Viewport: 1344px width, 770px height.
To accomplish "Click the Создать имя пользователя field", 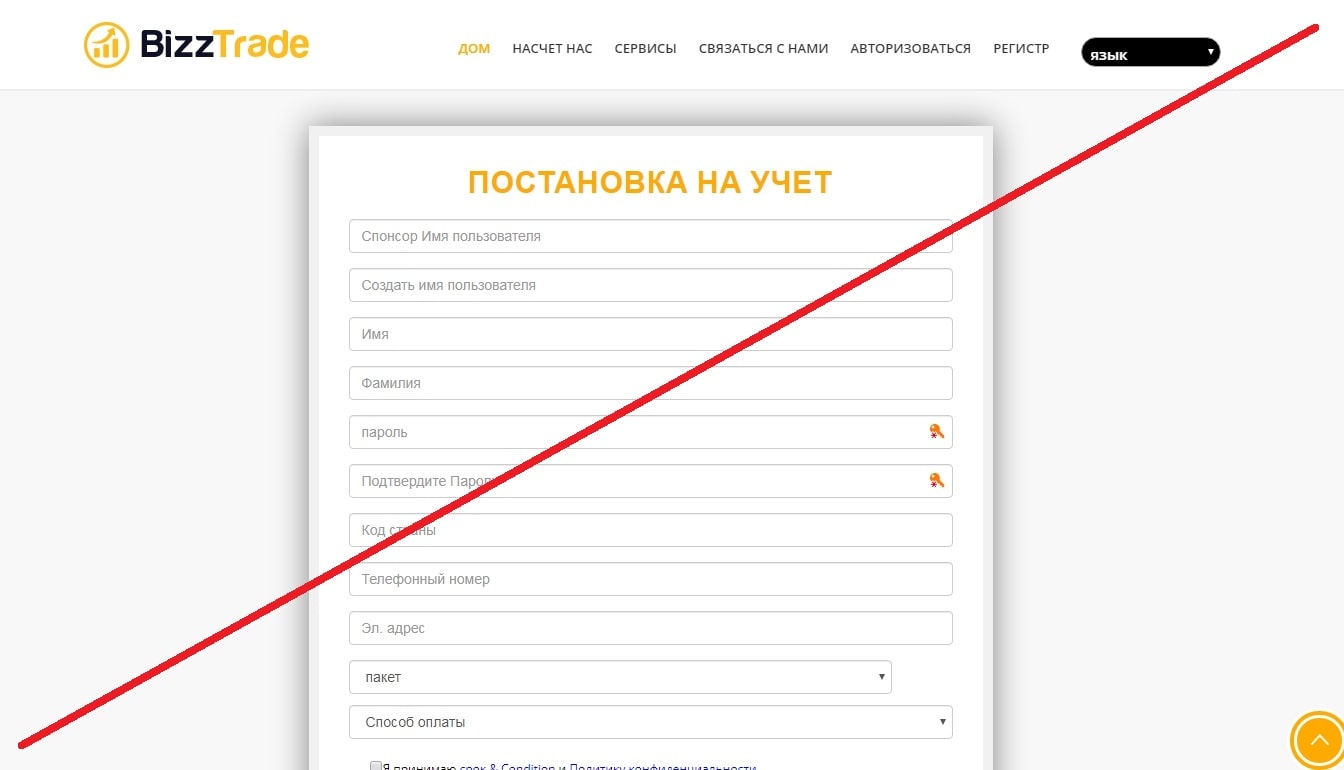I will 650,285.
